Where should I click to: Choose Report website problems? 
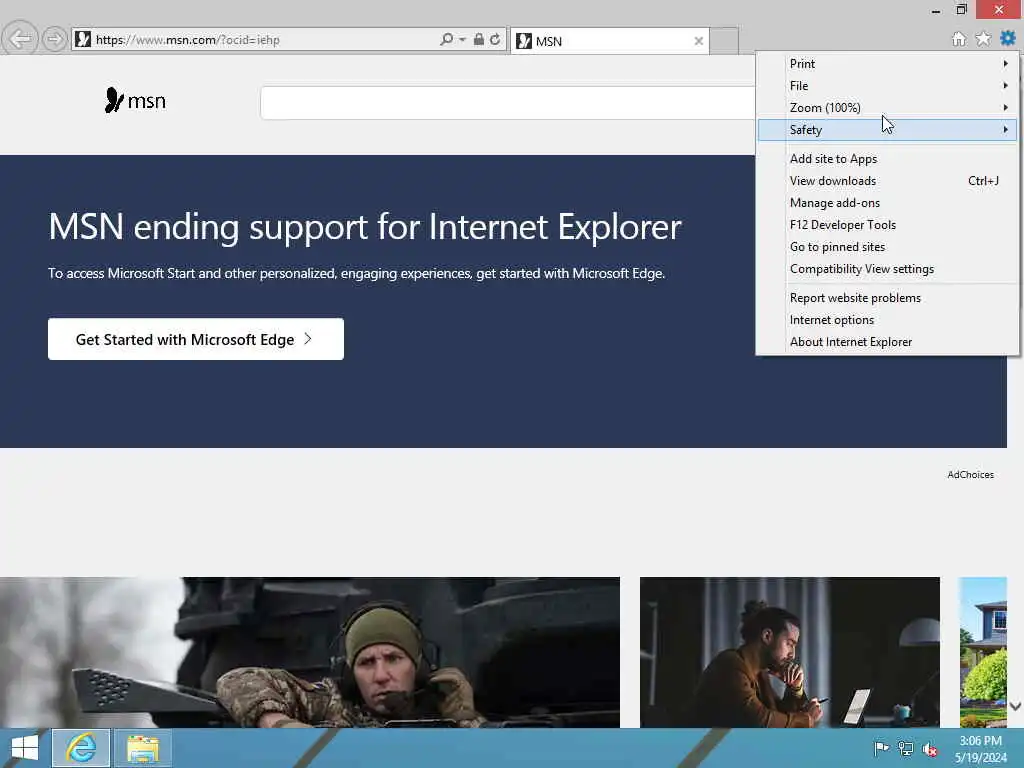(x=887, y=298)
